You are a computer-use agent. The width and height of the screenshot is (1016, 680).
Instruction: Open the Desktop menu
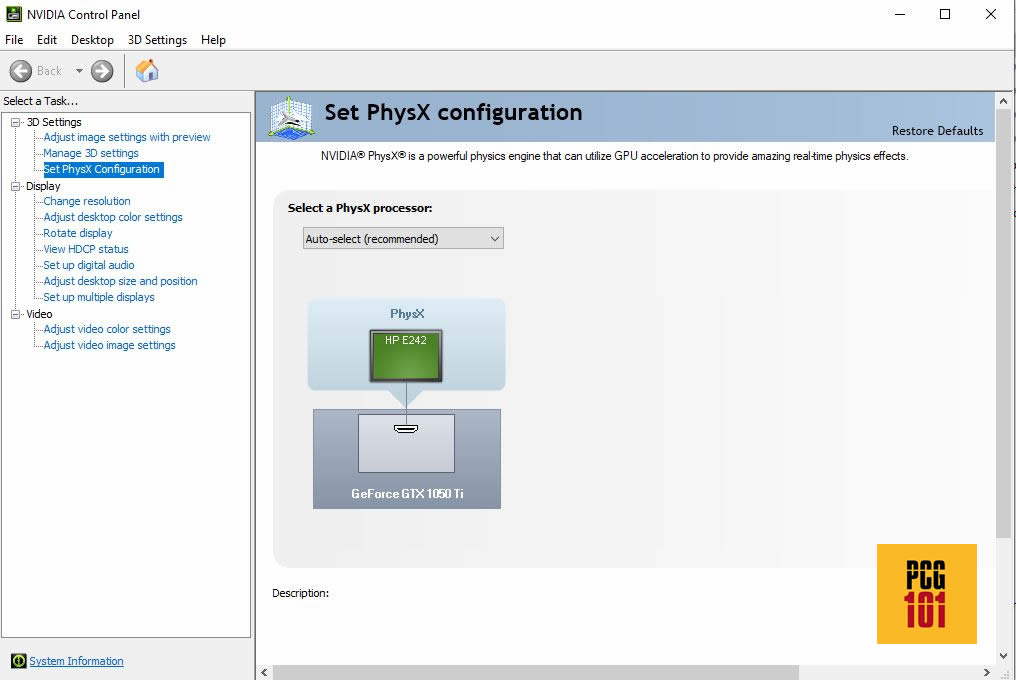tap(92, 40)
